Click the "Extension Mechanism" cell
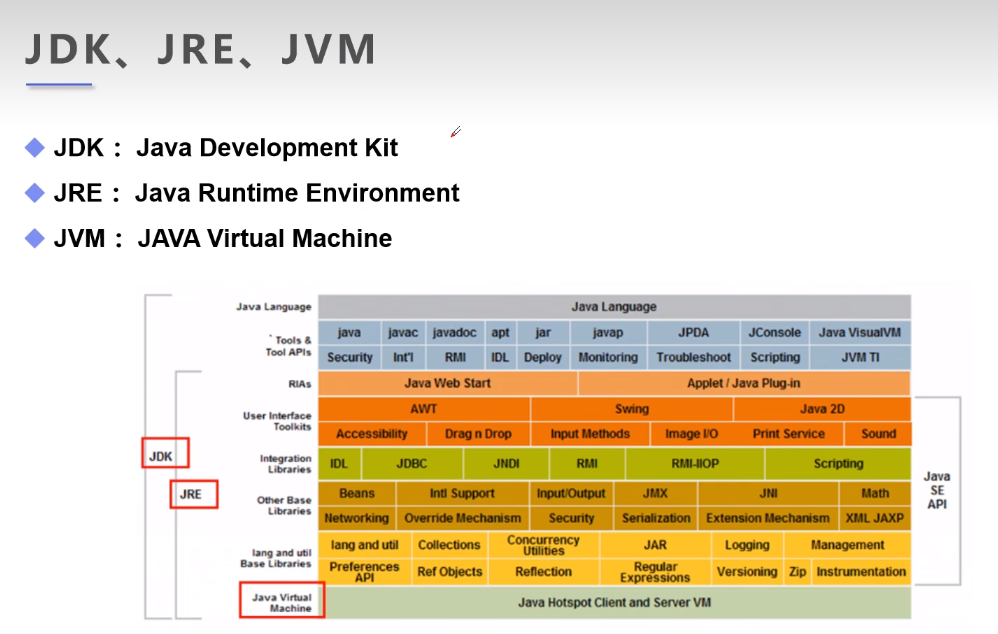The width and height of the screenshot is (998, 634). (x=768, y=518)
